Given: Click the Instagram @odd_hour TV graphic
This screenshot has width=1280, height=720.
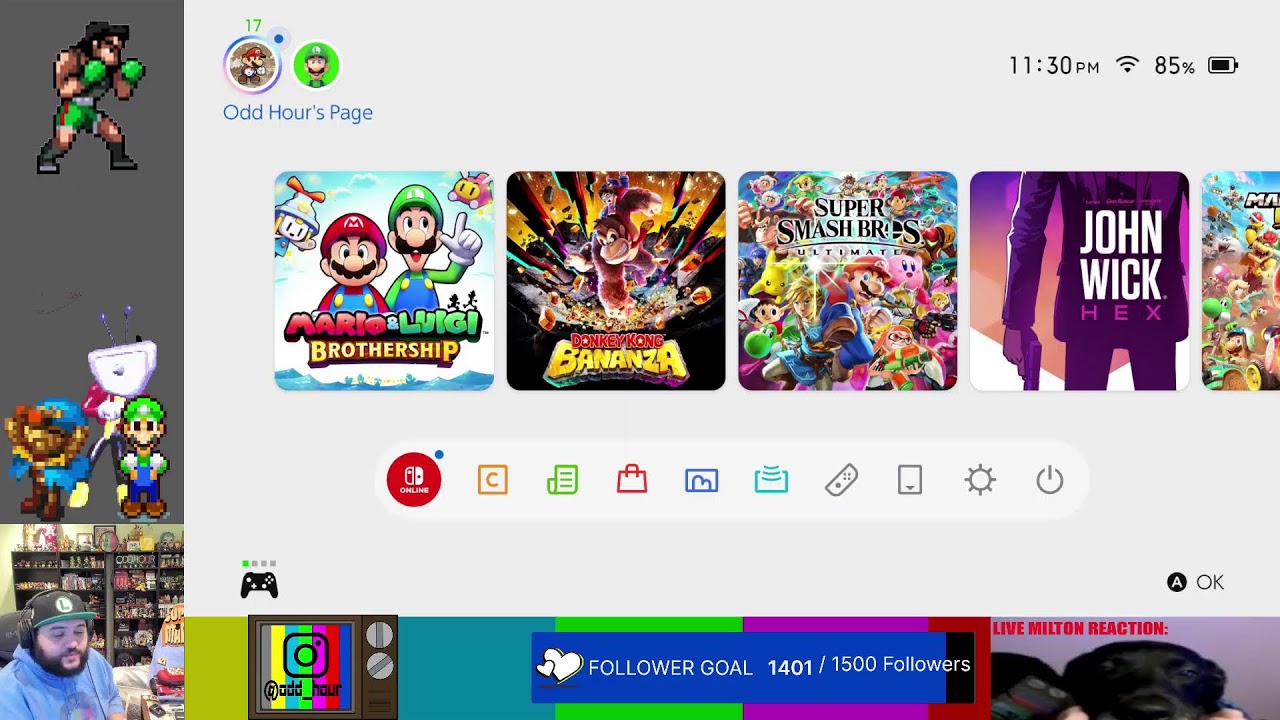Looking at the screenshot, I should 323,668.
